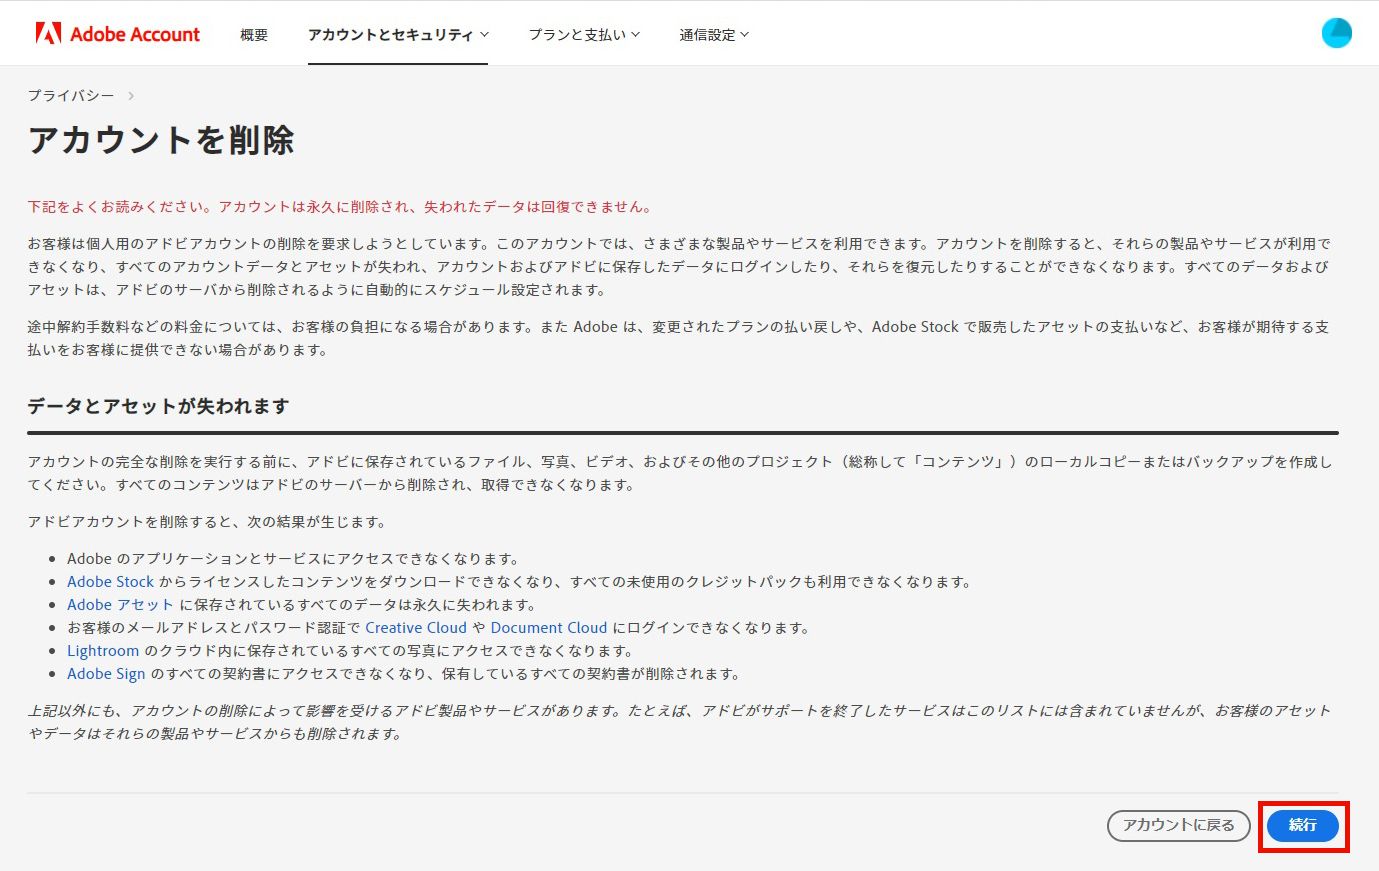This screenshot has height=871, width=1379.
Task: Open the Adobe Stock link
Action: click(x=111, y=582)
